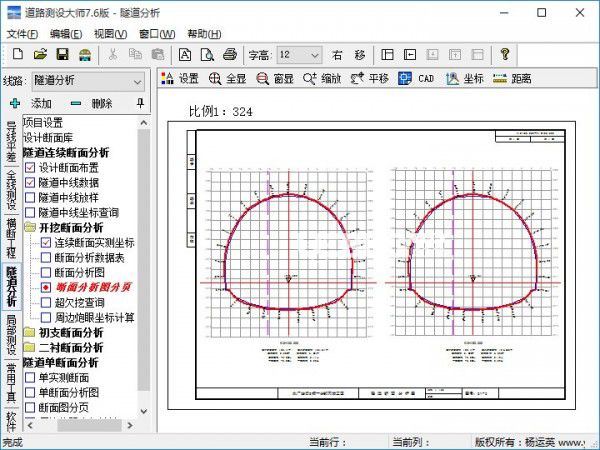Click the 设置 settings tool
Image resolution: width=600 pixels, height=450 pixels.
click(x=180, y=78)
